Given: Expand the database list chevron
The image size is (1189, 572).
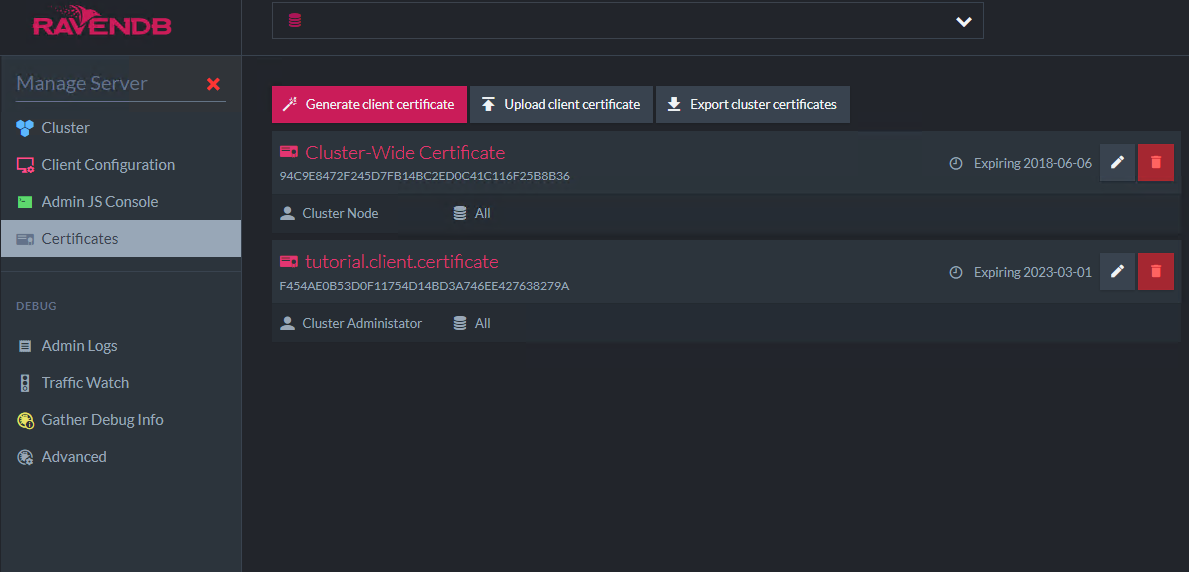Looking at the screenshot, I should click(x=964, y=21).
